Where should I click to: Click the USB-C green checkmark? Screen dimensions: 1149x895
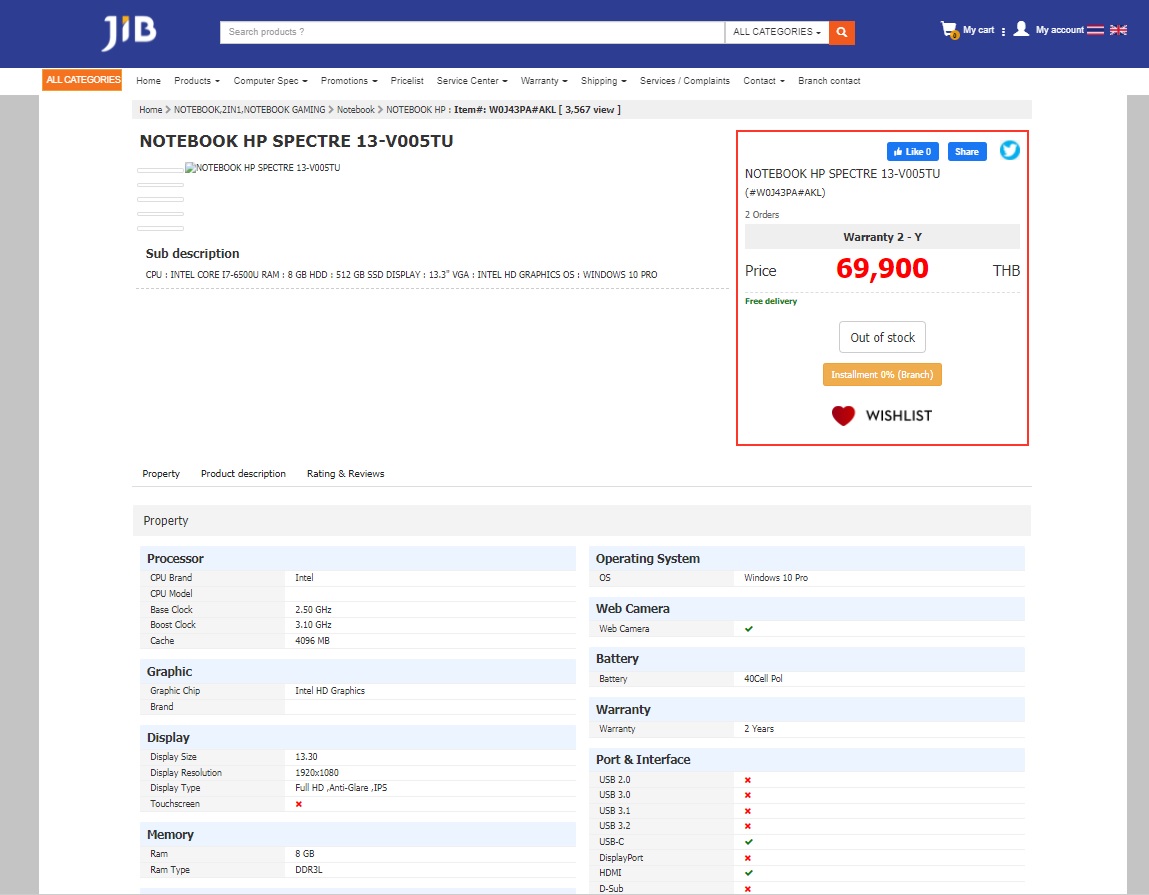point(748,842)
